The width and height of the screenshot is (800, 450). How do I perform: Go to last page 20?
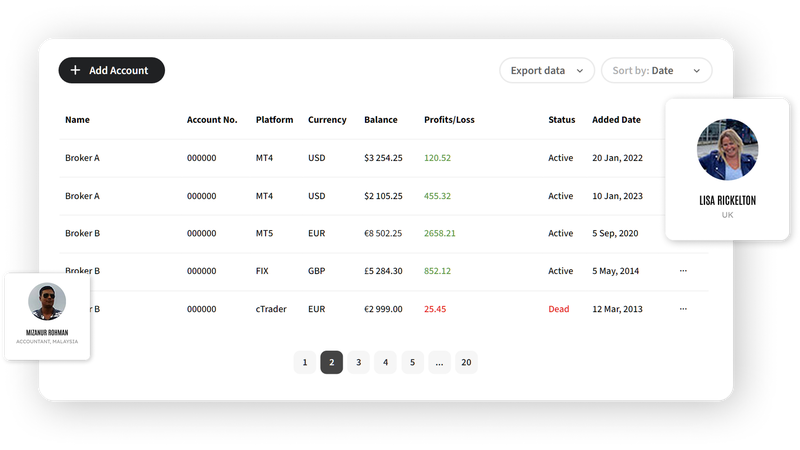(x=466, y=363)
